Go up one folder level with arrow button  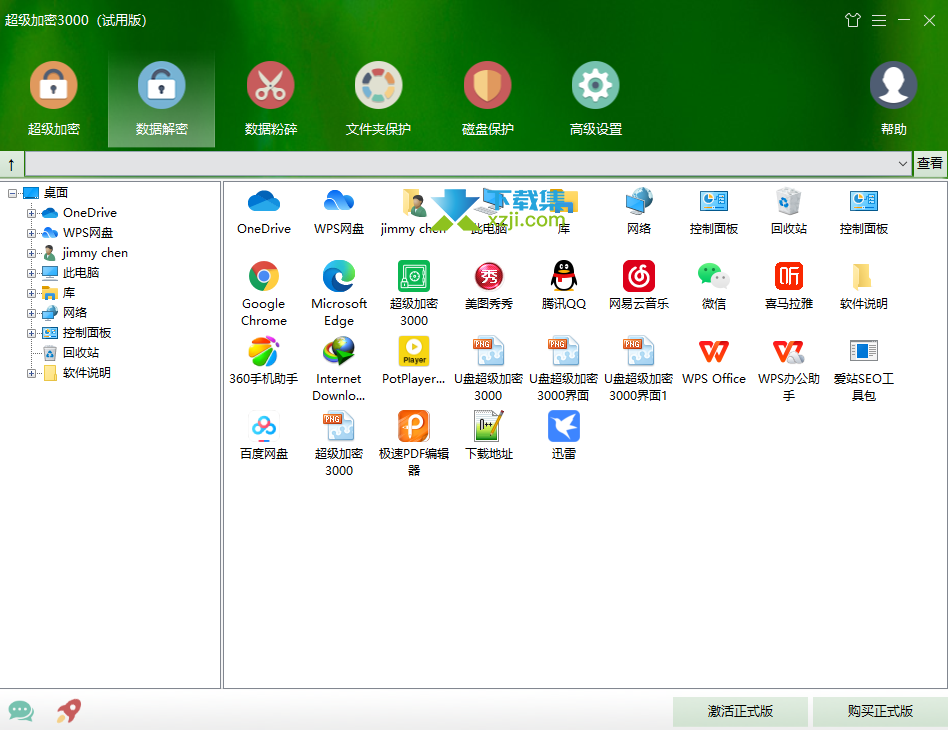click(x=11, y=164)
